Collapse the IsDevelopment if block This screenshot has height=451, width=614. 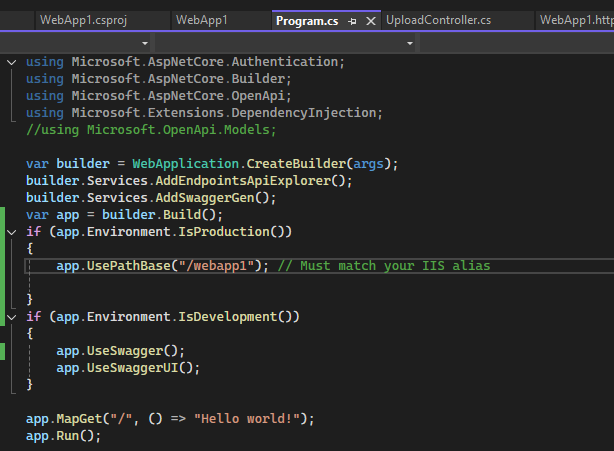click(12, 317)
